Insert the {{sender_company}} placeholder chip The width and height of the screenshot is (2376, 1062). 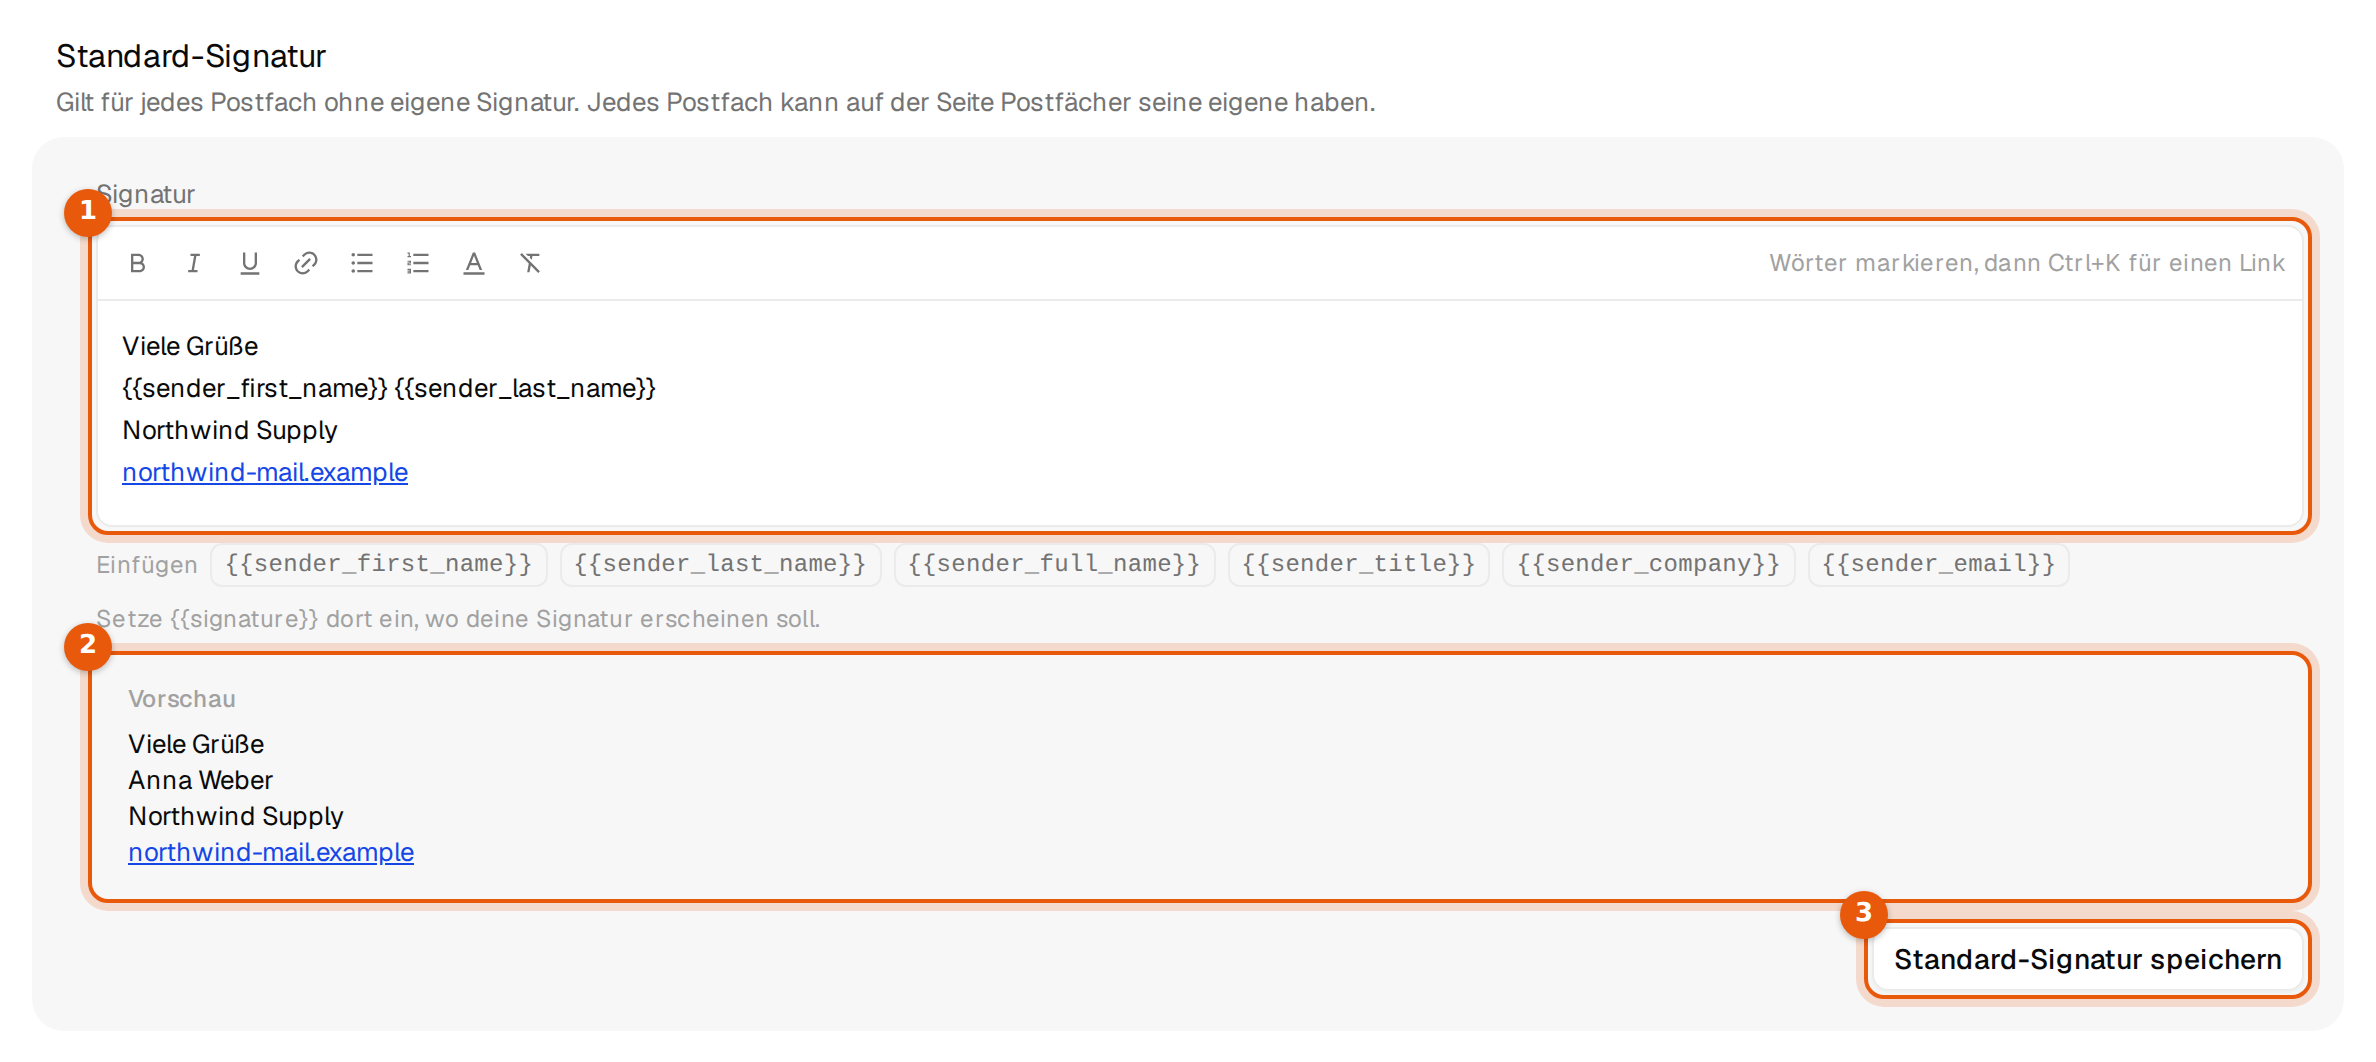coord(1649,564)
